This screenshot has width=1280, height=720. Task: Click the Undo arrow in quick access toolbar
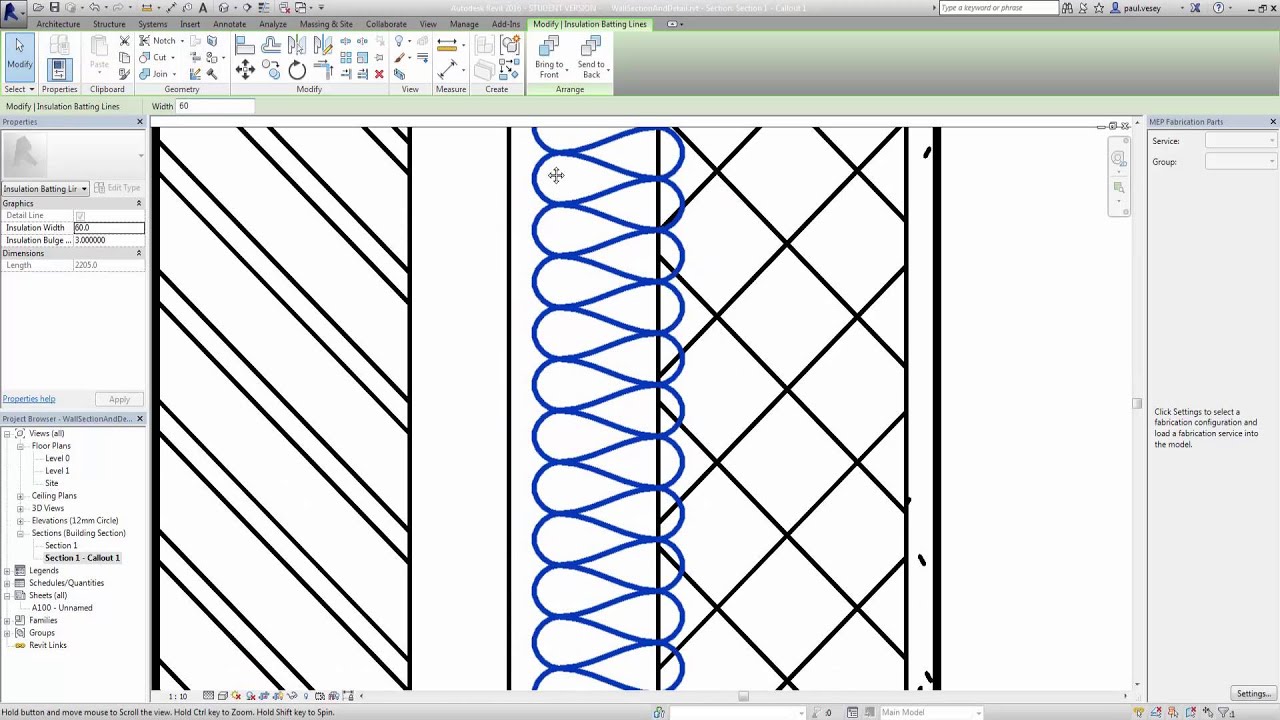[x=93, y=8]
